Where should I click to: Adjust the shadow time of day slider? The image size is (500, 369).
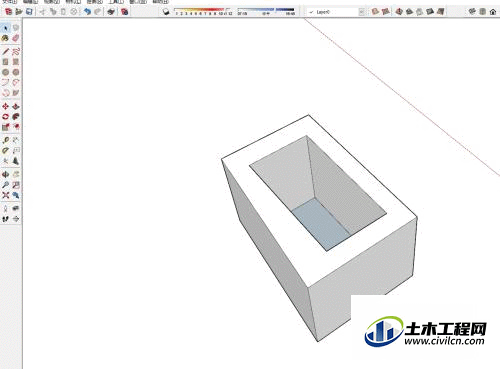click(266, 12)
